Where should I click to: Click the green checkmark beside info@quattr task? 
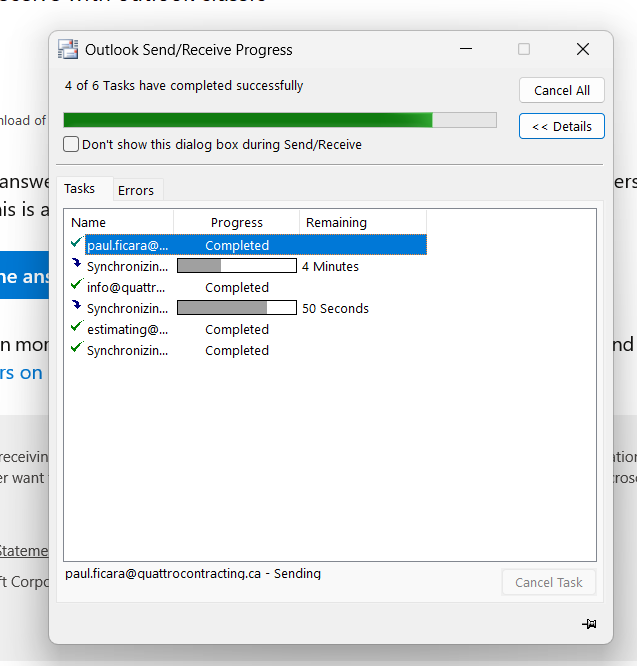pos(77,285)
